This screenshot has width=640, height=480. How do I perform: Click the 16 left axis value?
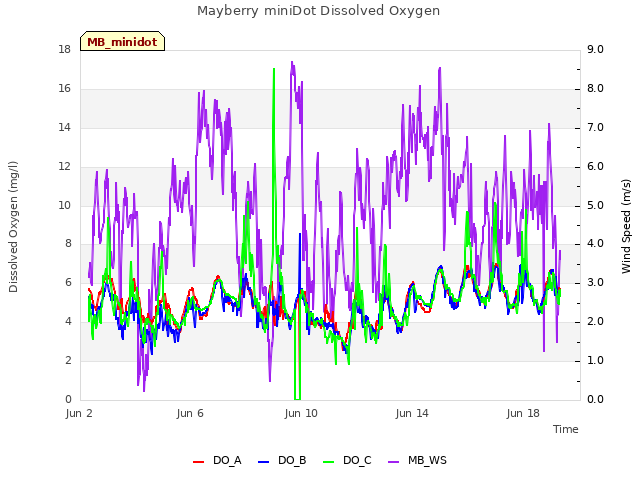click(x=64, y=89)
